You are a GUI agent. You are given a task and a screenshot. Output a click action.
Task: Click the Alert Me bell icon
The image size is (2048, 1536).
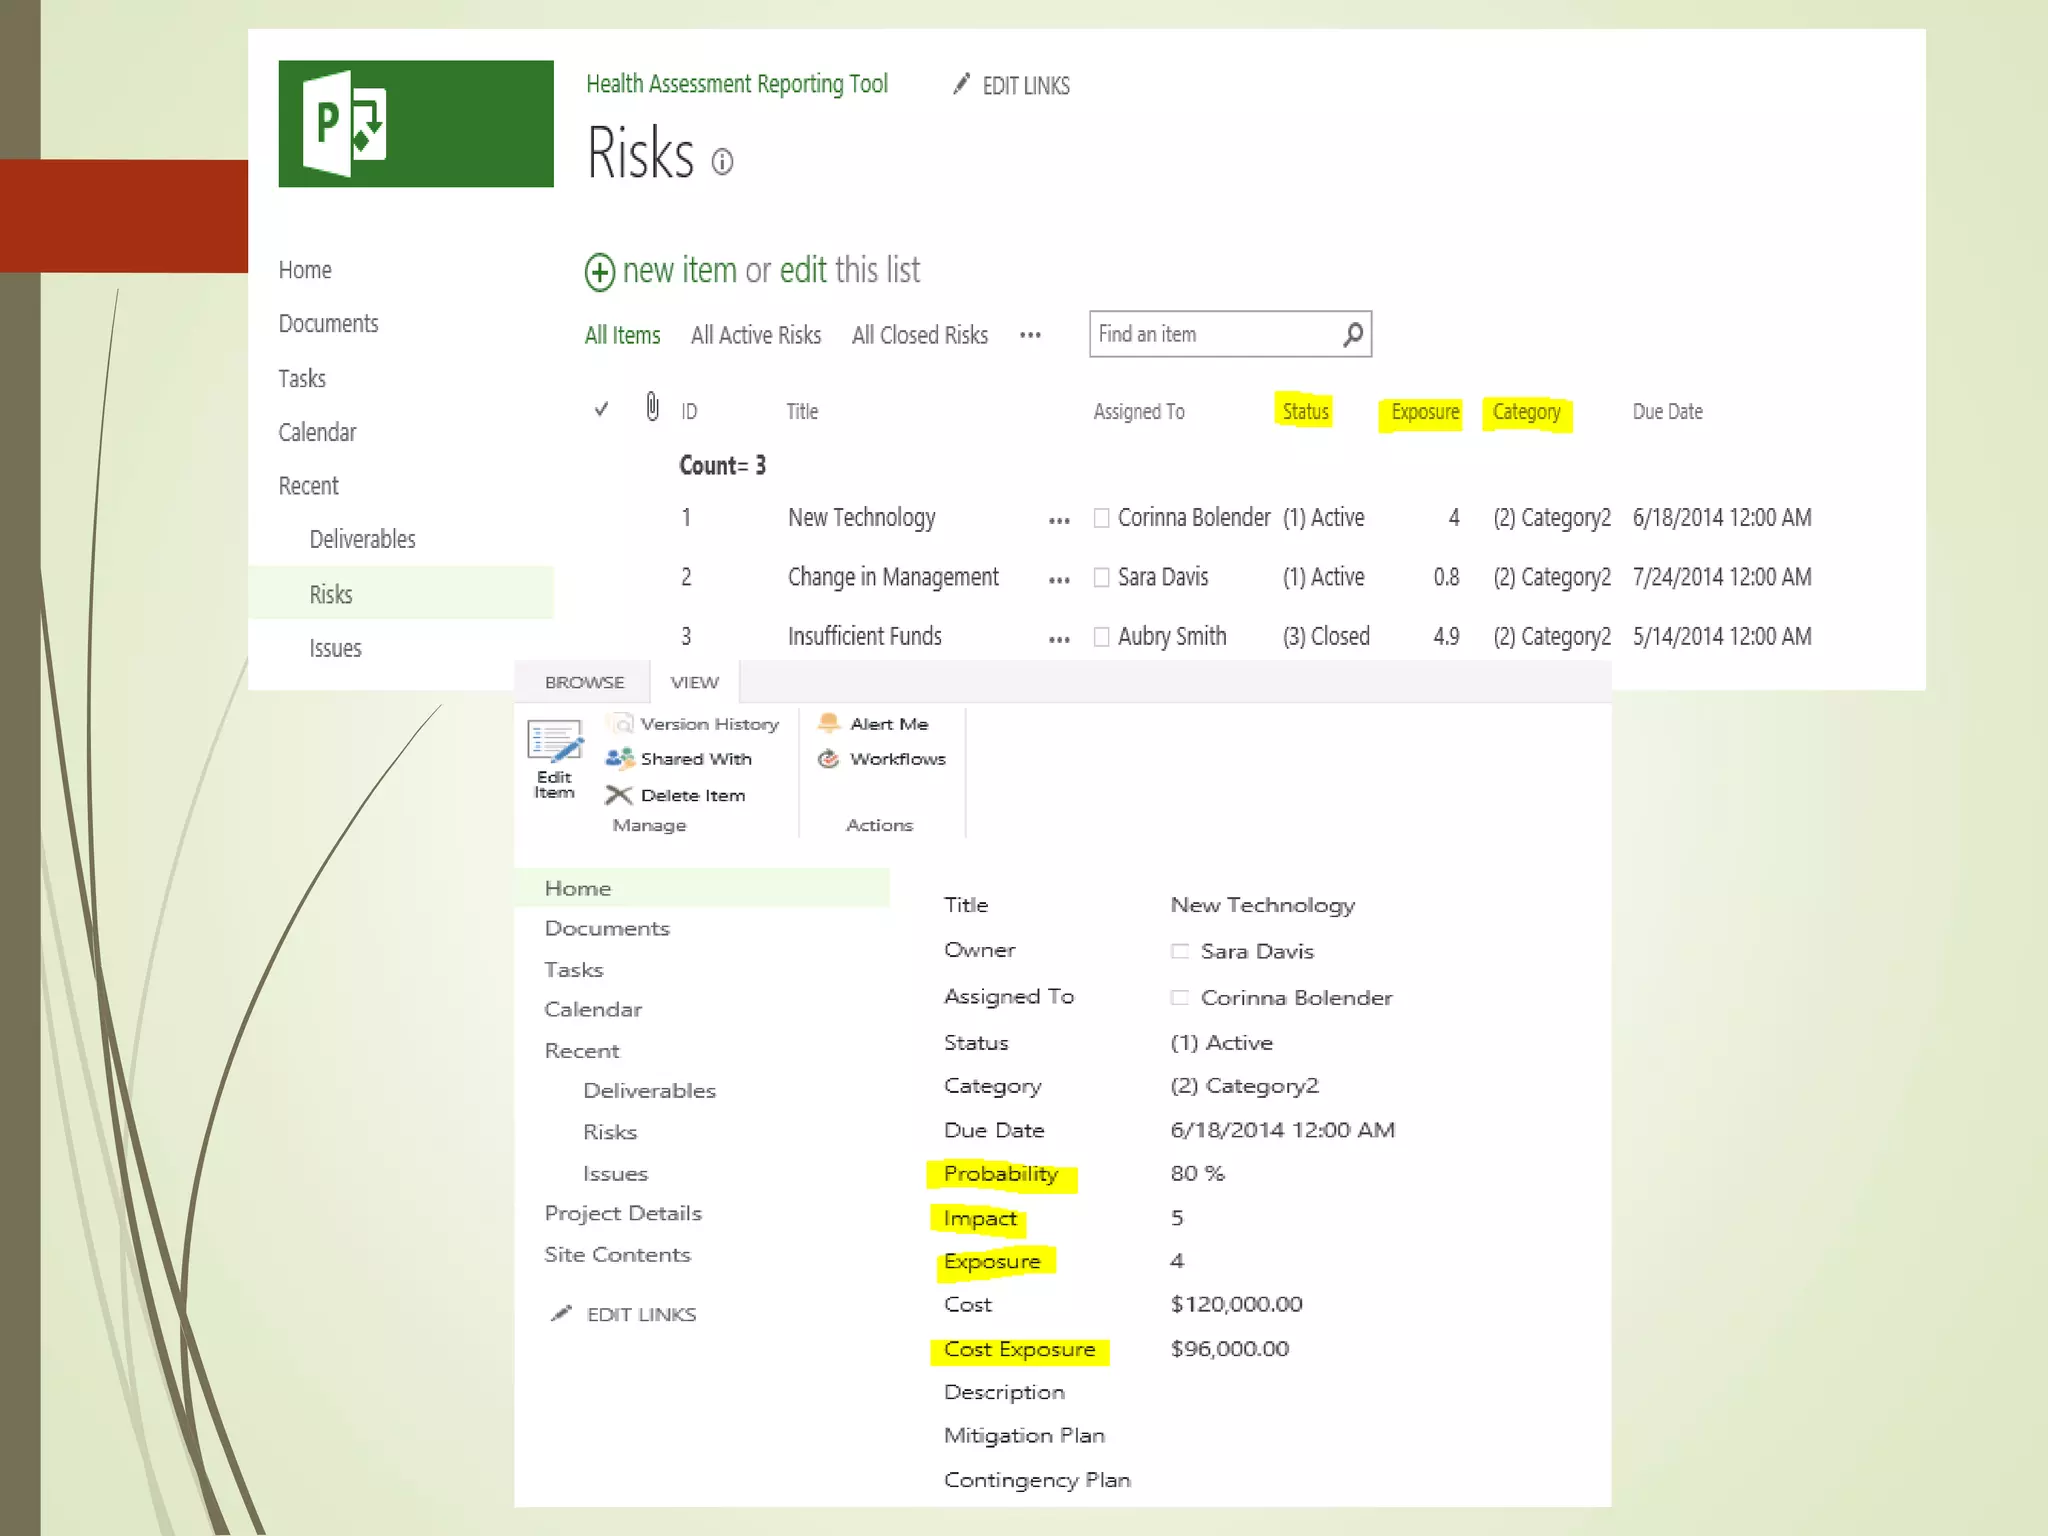click(829, 723)
